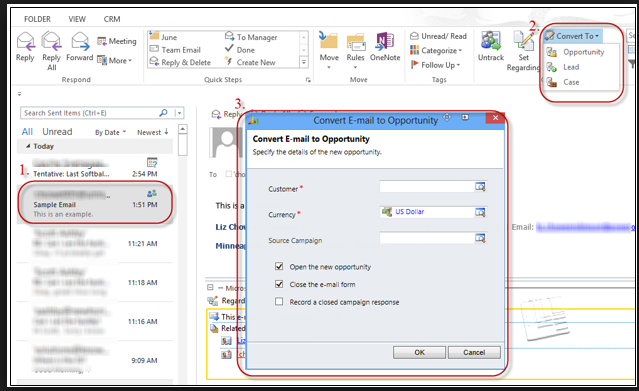The height and width of the screenshot is (391, 639).
Task: Open the FOLDER ribbon tab
Action: coord(37,19)
